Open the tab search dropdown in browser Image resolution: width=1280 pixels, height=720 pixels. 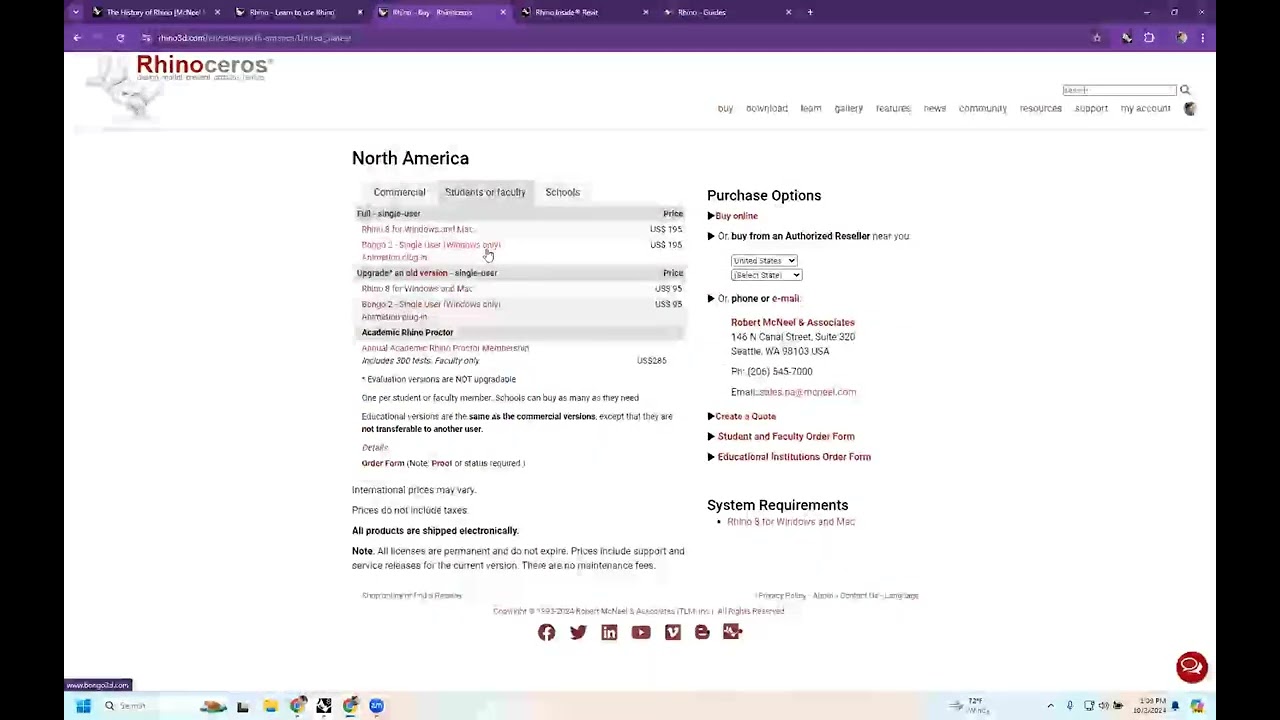76,12
